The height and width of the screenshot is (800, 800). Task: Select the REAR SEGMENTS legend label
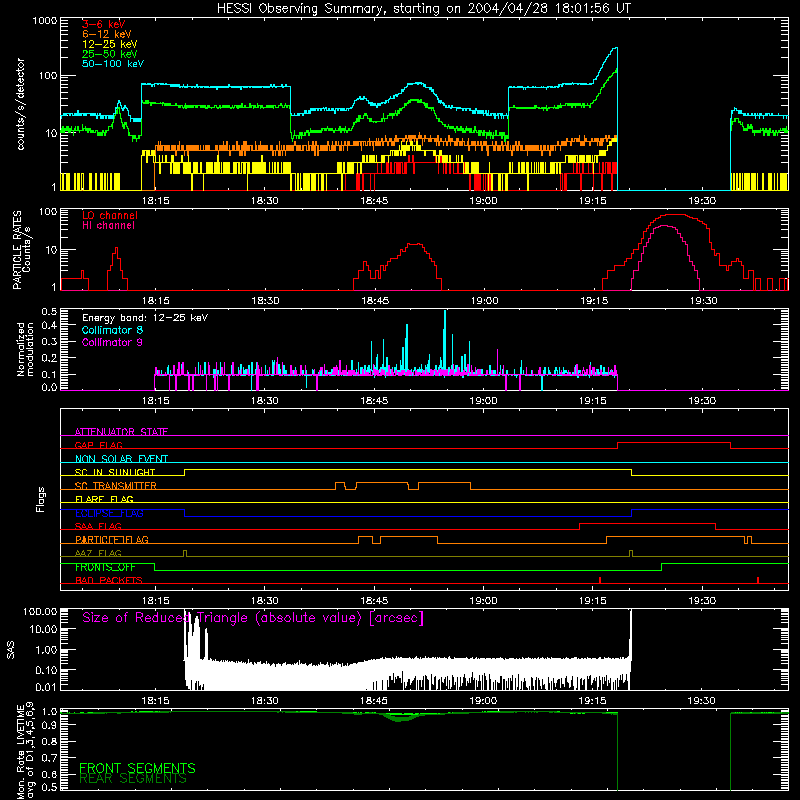pyautogui.click(x=133, y=779)
